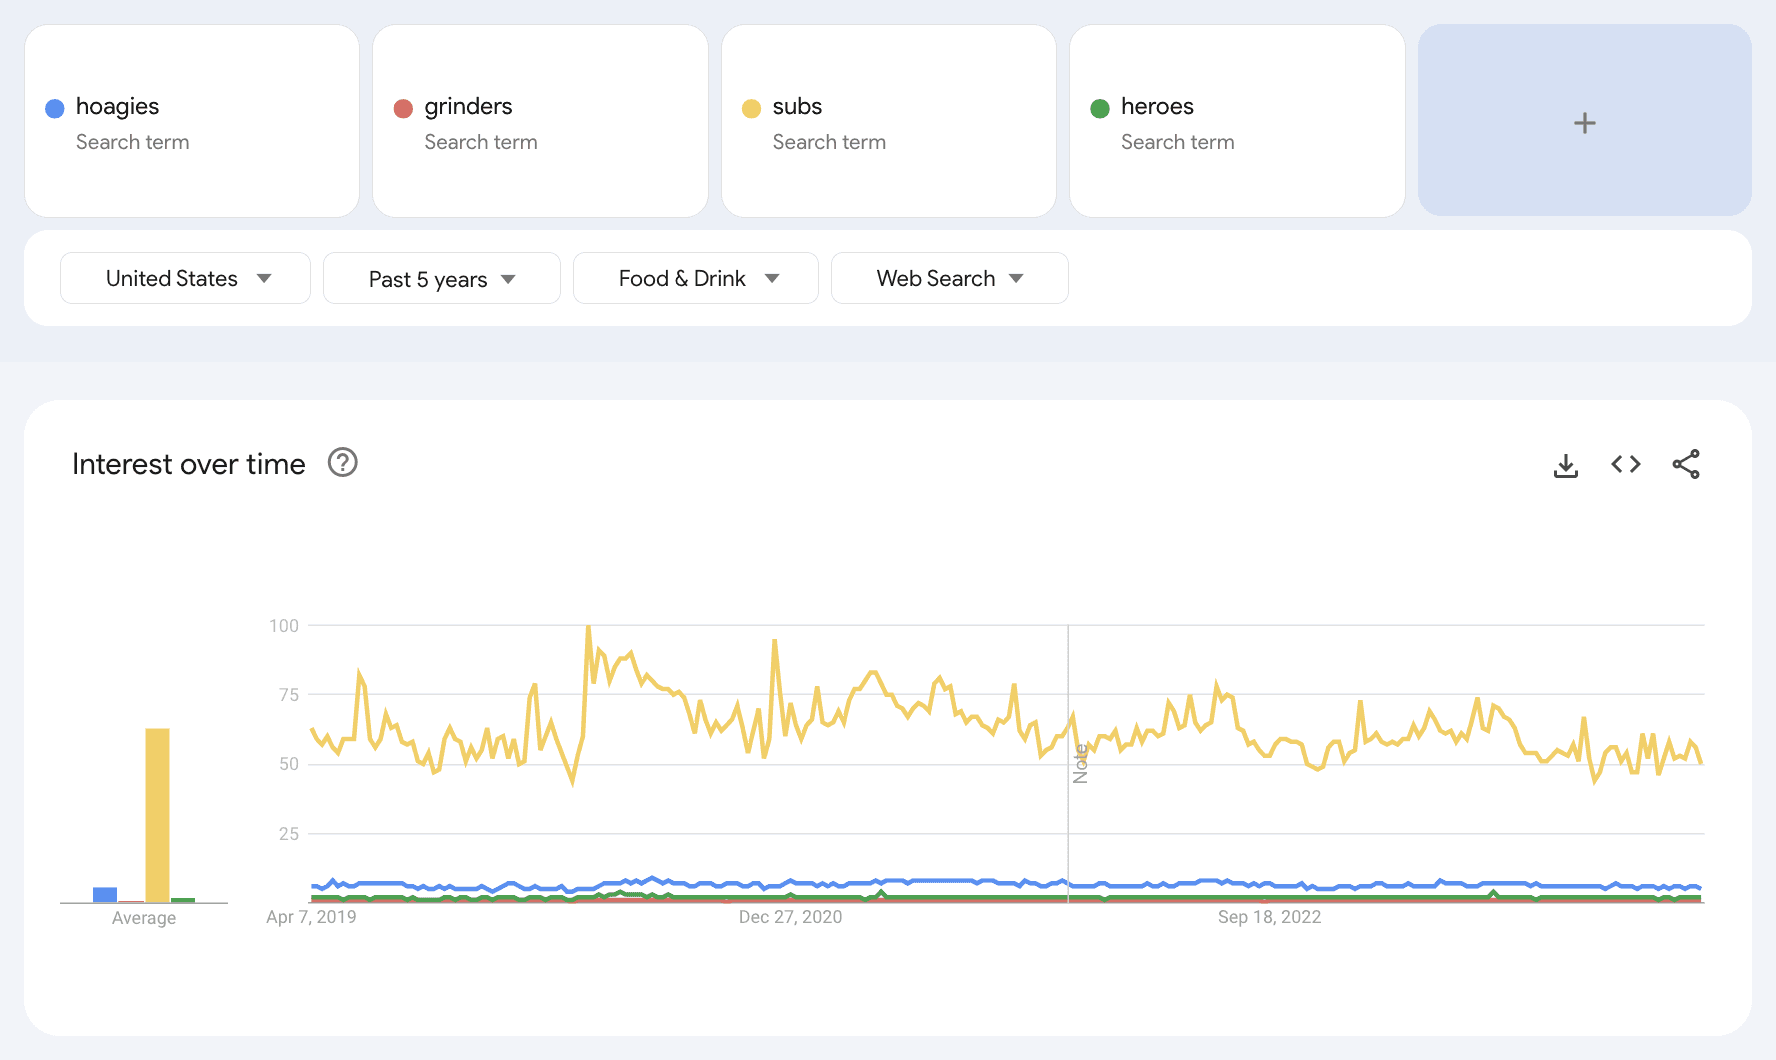Download the Interest over time data as CSV
This screenshot has height=1060, width=1776.
(1566, 463)
